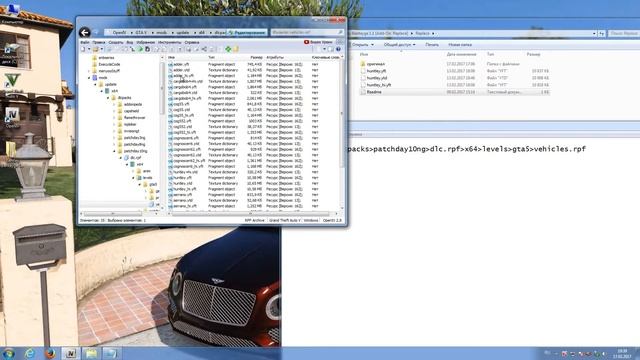The width and height of the screenshot is (640, 360).
Task: Click the green arrow toolbar icon in OpenIV
Action: 140,49
